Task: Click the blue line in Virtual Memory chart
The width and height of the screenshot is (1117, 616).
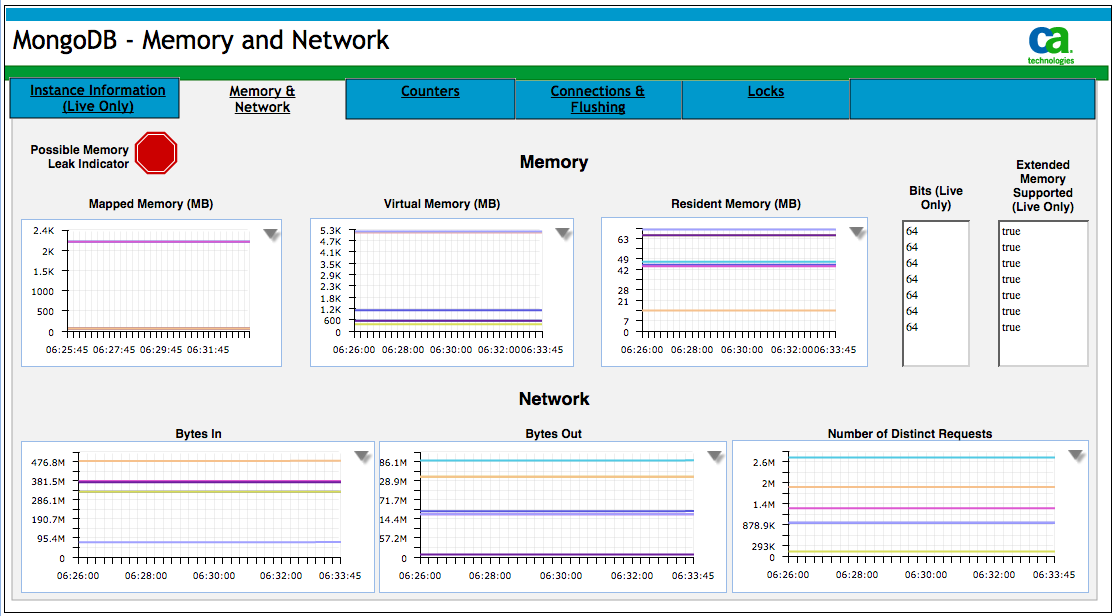Action: click(449, 310)
